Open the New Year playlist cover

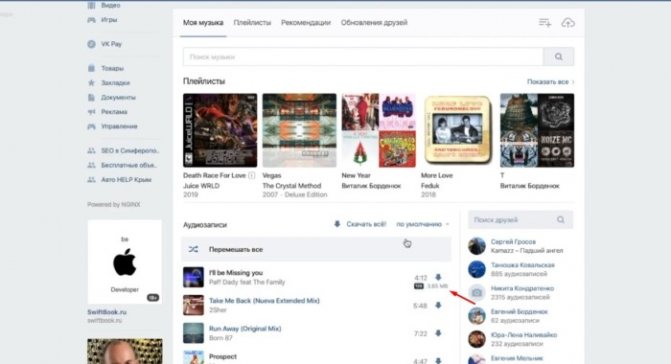379,130
